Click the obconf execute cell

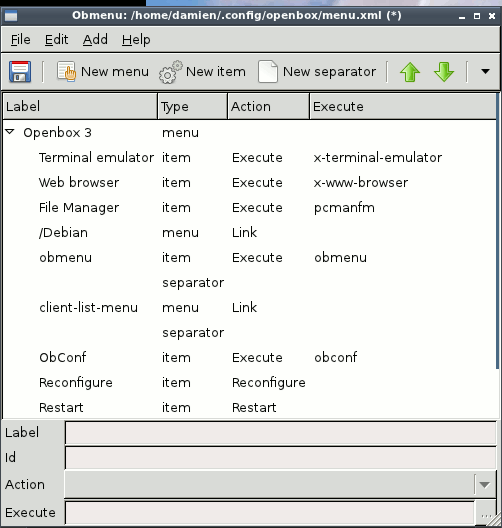(x=336, y=357)
